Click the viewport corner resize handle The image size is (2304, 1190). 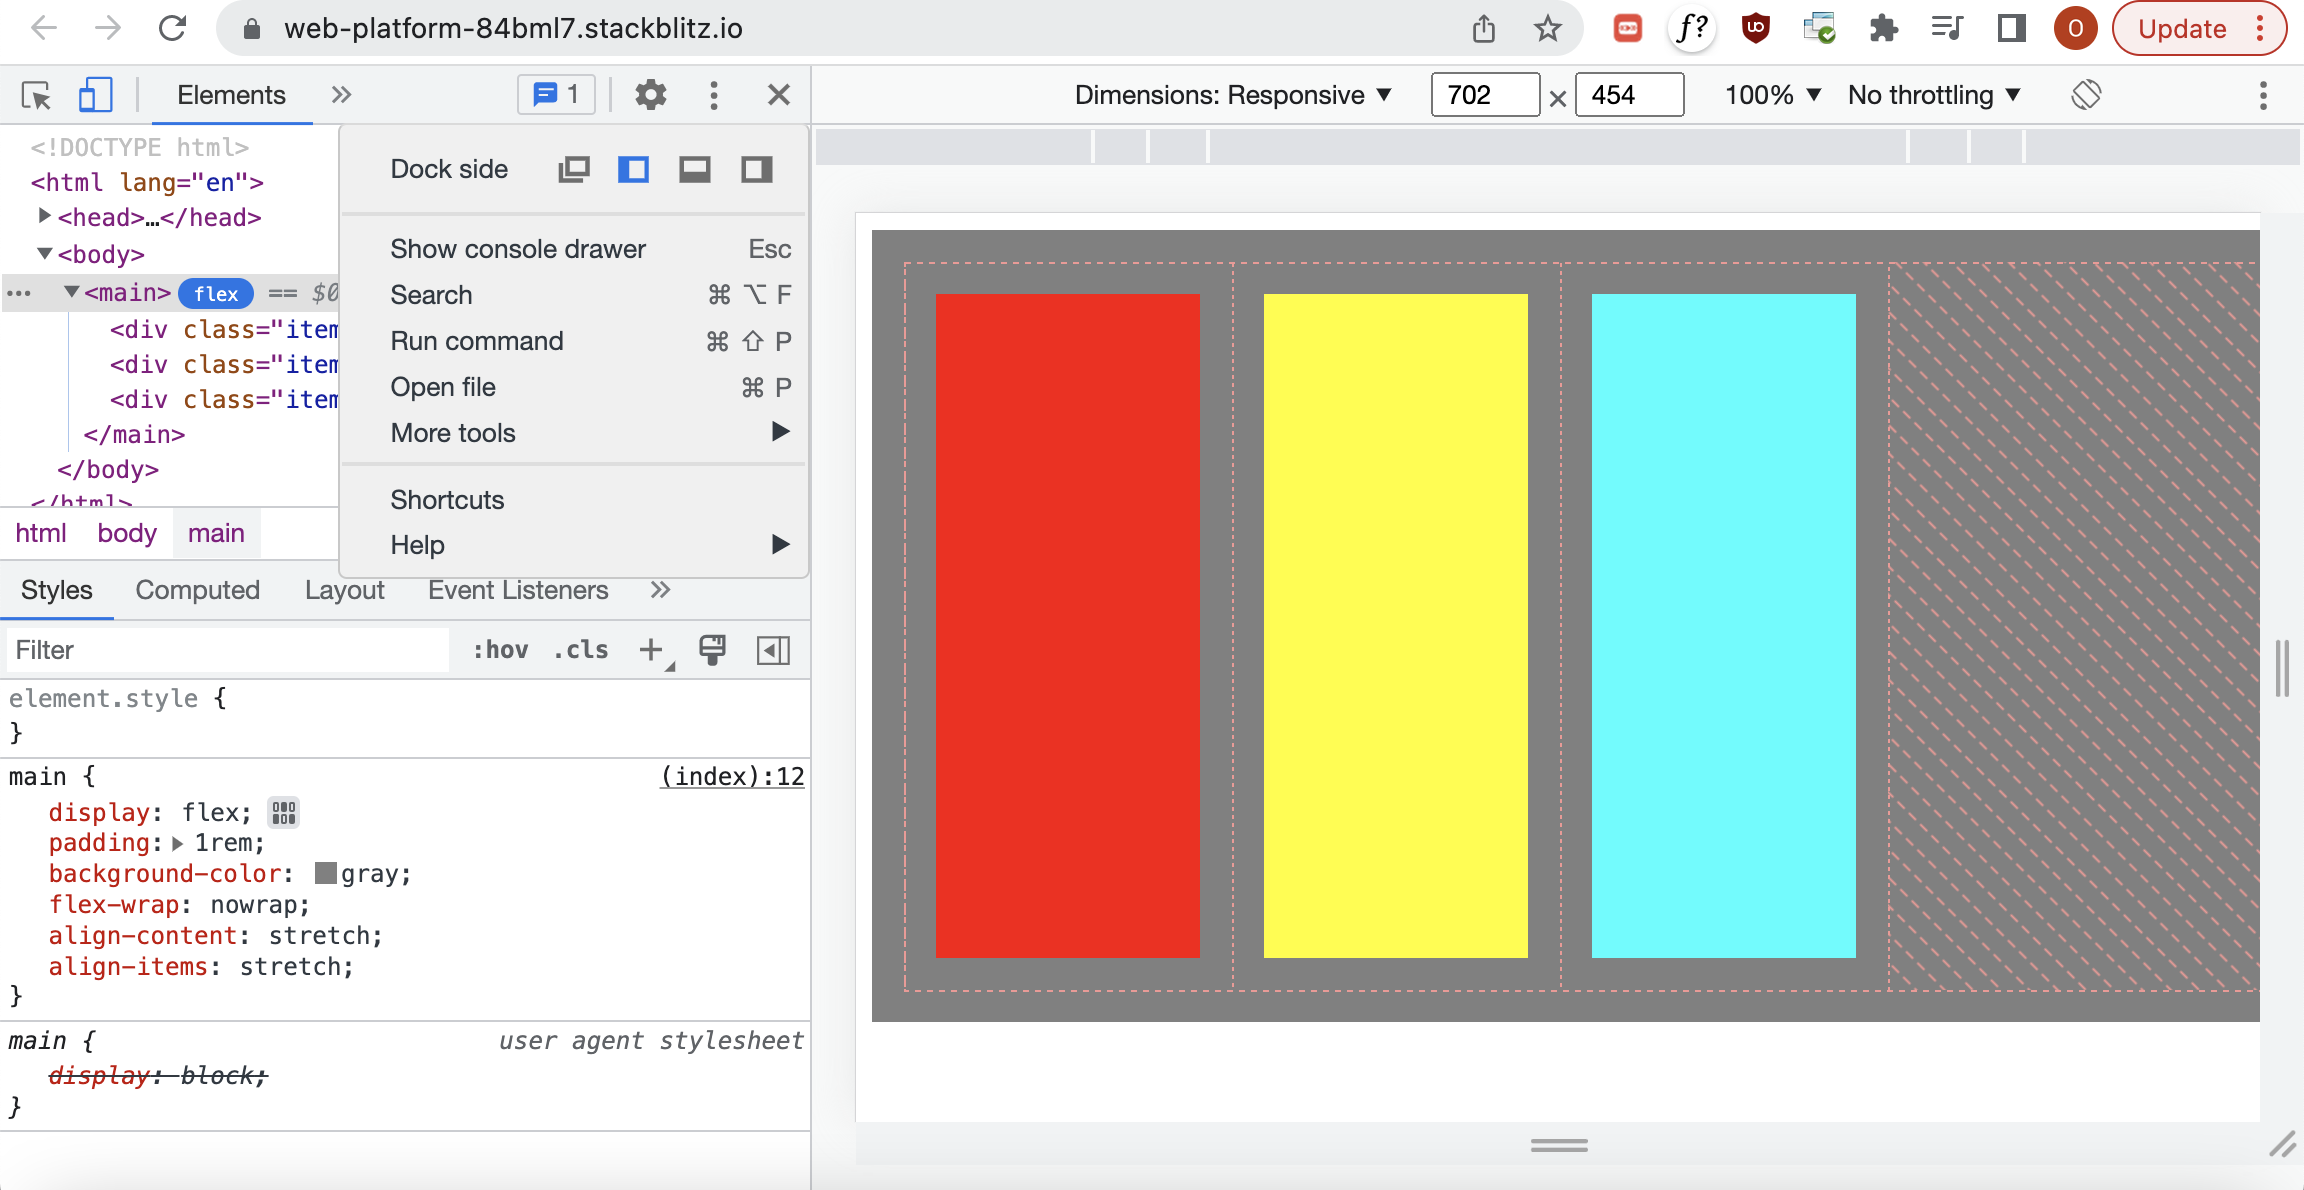2282,1144
